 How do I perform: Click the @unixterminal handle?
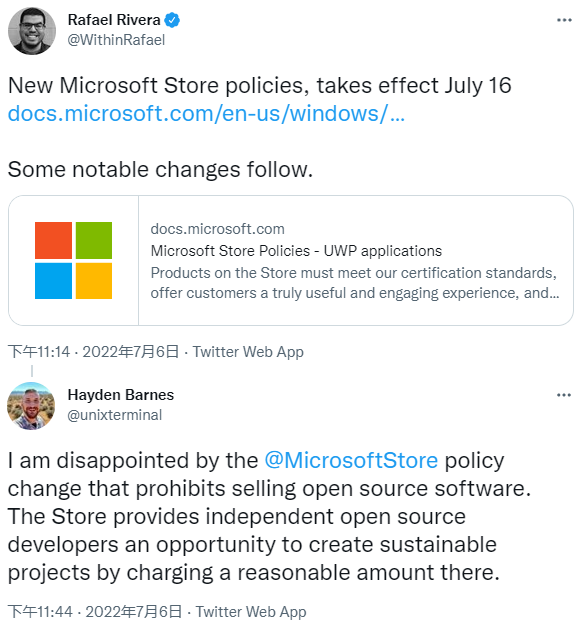115,415
